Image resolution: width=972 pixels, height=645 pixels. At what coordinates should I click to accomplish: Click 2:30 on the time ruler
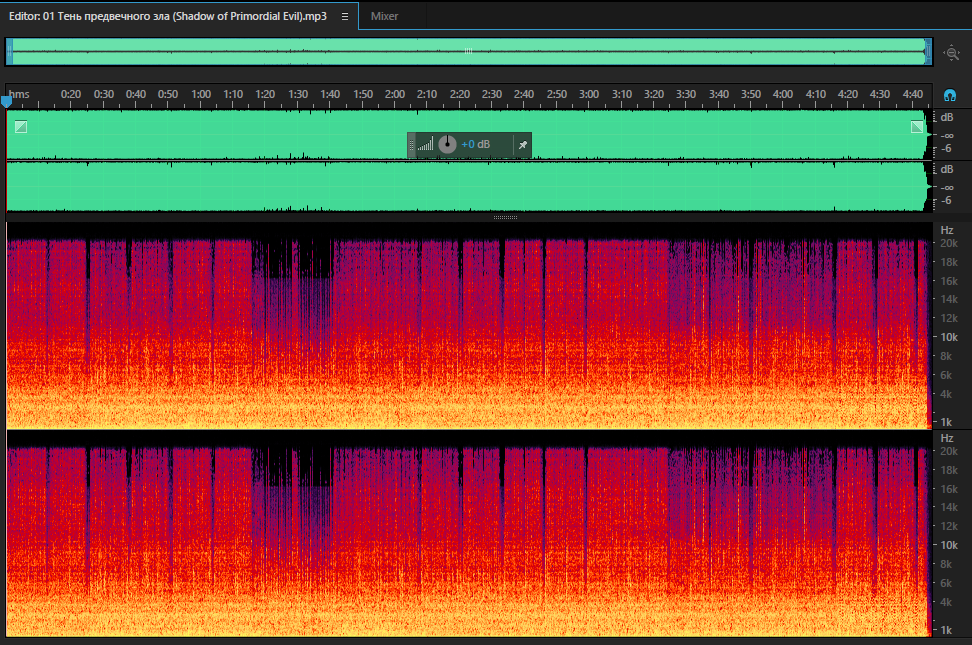[x=492, y=94]
